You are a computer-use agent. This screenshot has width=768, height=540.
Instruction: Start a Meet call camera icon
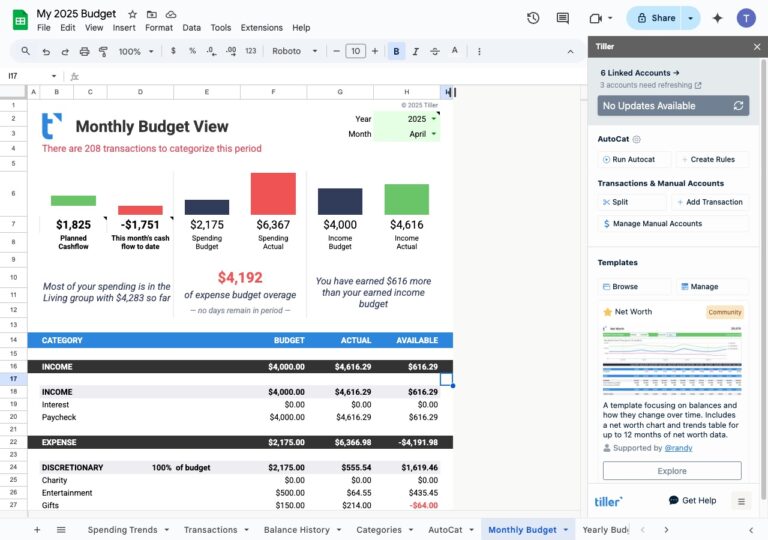pyautogui.click(x=595, y=18)
